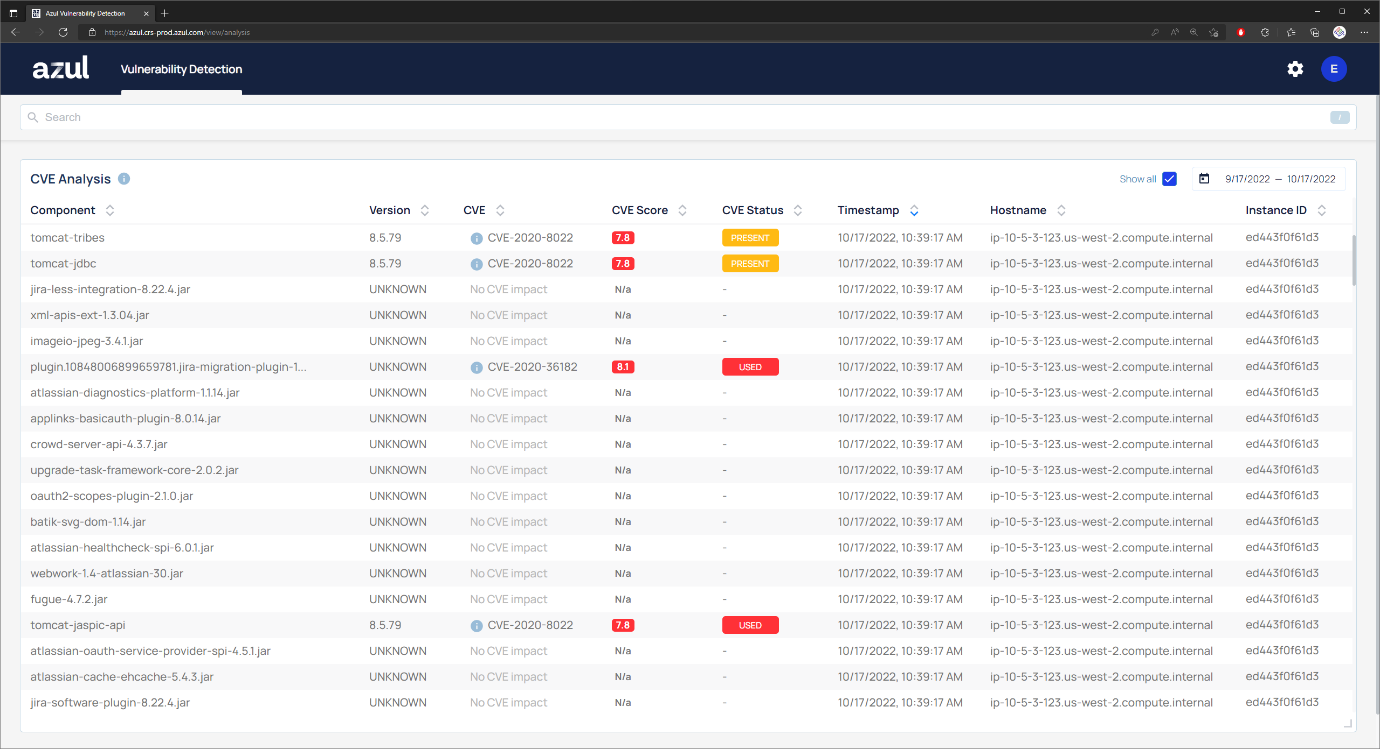
Task: Sort by CVE Status column
Action: click(x=797, y=210)
